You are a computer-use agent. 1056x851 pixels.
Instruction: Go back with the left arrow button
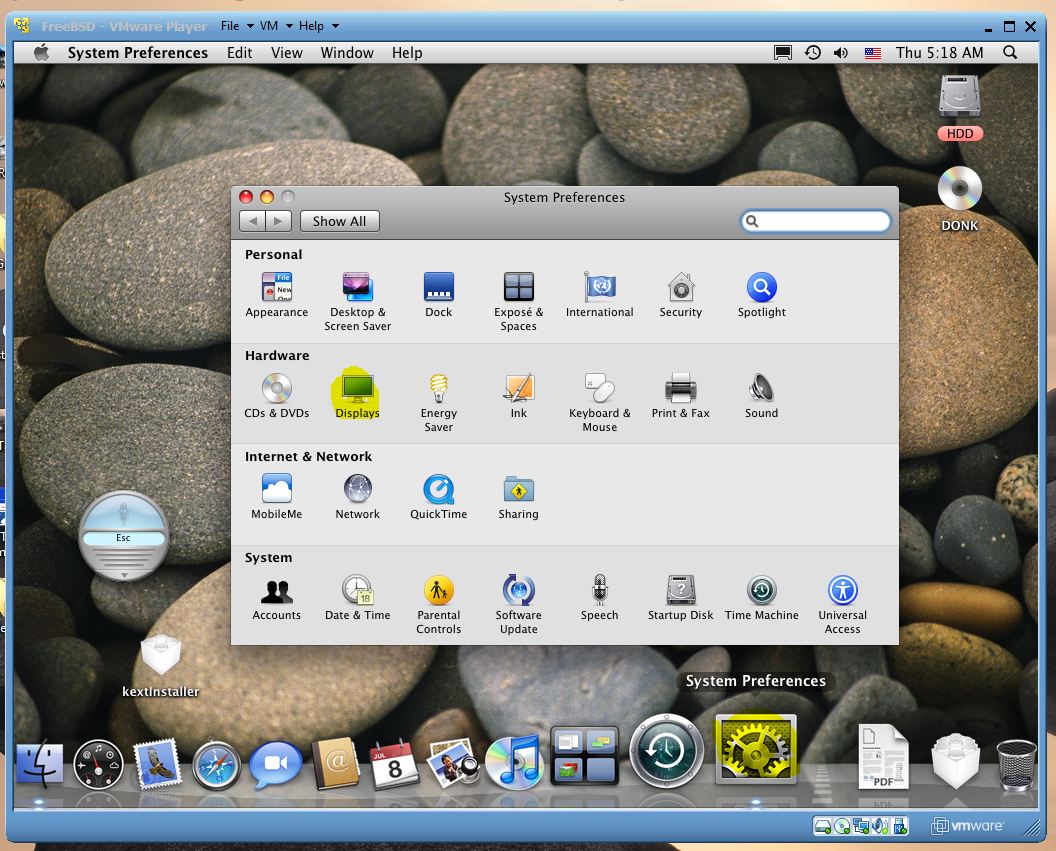253,221
